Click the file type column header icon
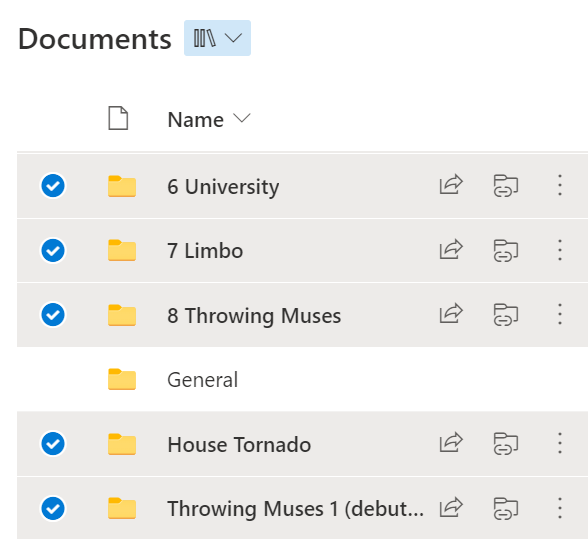Screen dimensions: 588x539 pos(118,118)
